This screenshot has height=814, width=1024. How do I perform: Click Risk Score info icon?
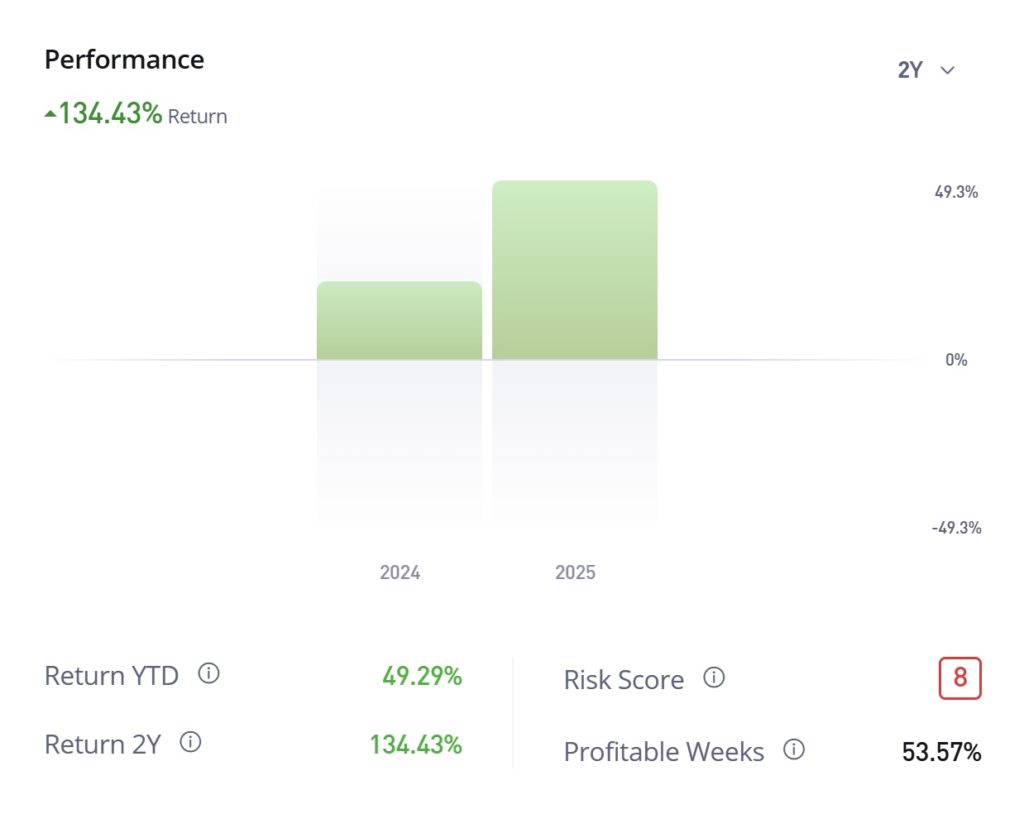pos(713,678)
